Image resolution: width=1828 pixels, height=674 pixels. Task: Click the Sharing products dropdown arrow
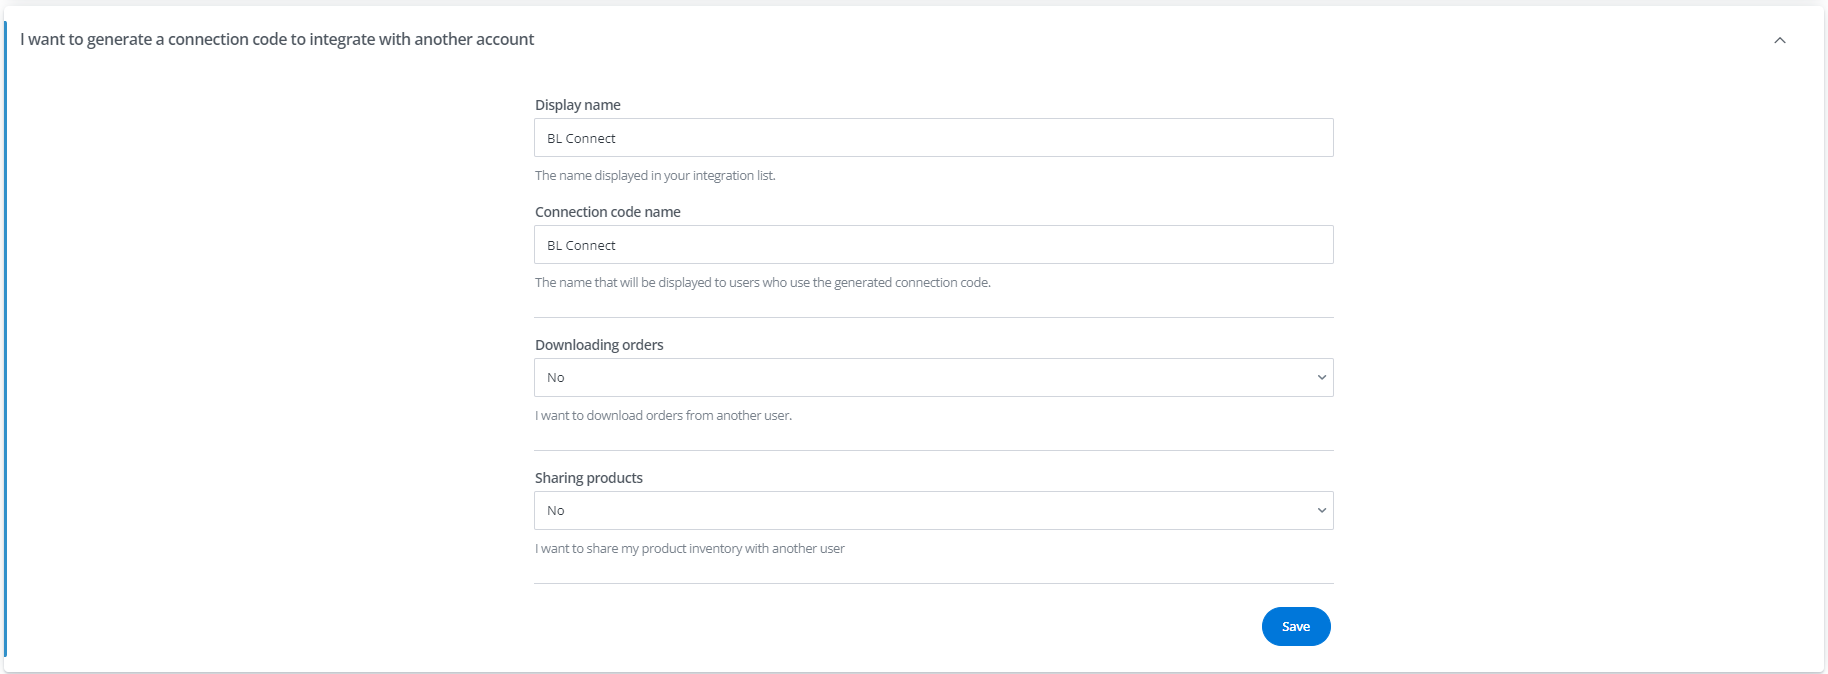pyautogui.click(x=1321, y=511)
